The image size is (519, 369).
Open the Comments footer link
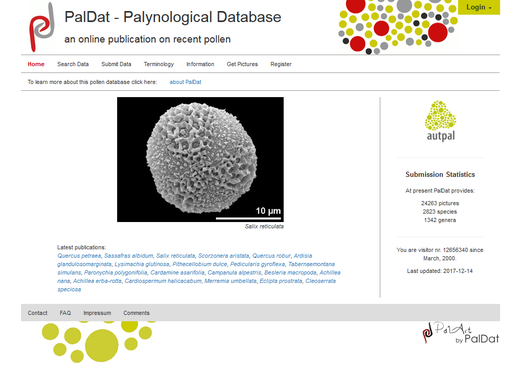click(136, 313)
